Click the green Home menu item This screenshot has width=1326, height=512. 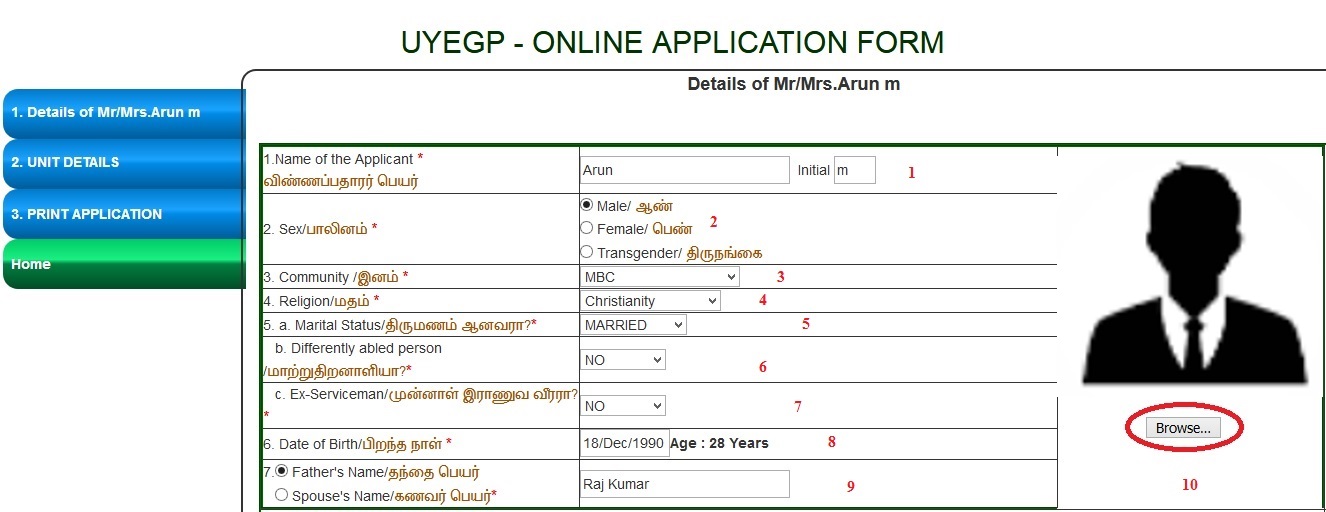122,264
